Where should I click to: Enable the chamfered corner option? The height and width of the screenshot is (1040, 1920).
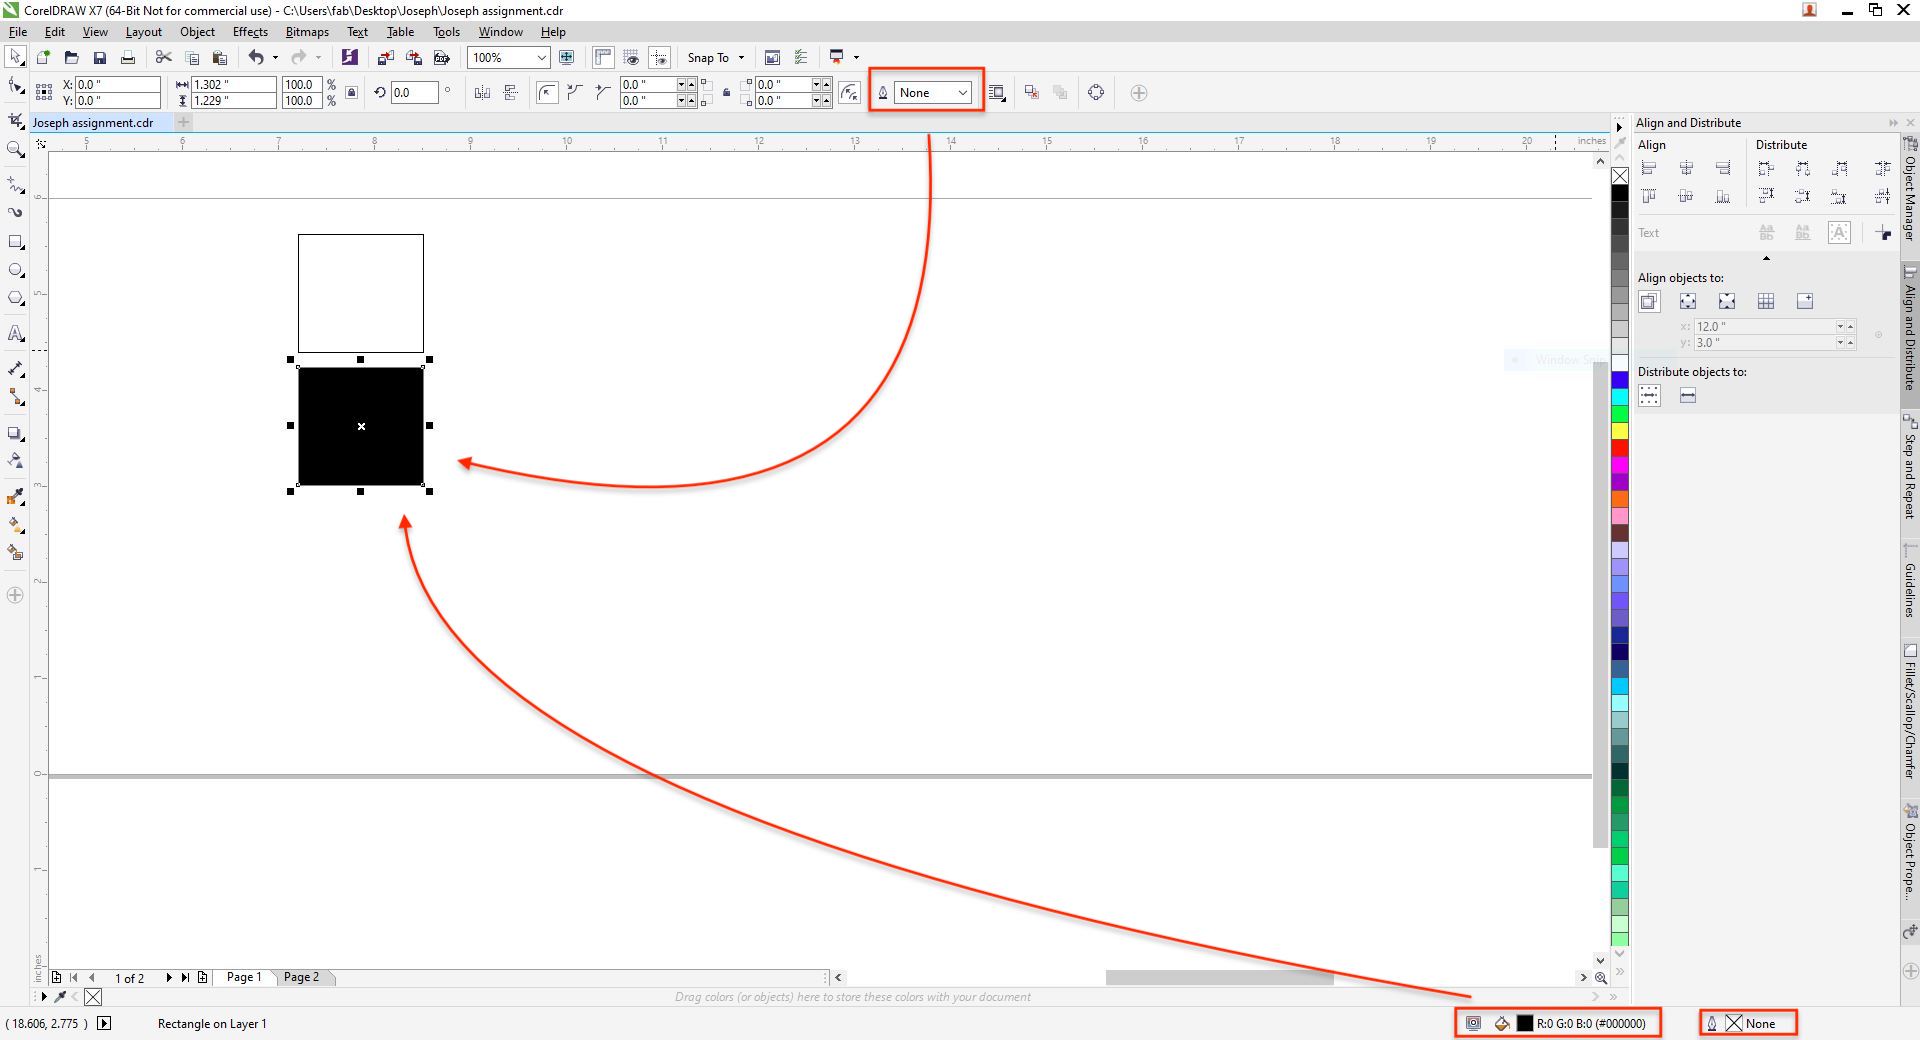(x=603, y=93)
